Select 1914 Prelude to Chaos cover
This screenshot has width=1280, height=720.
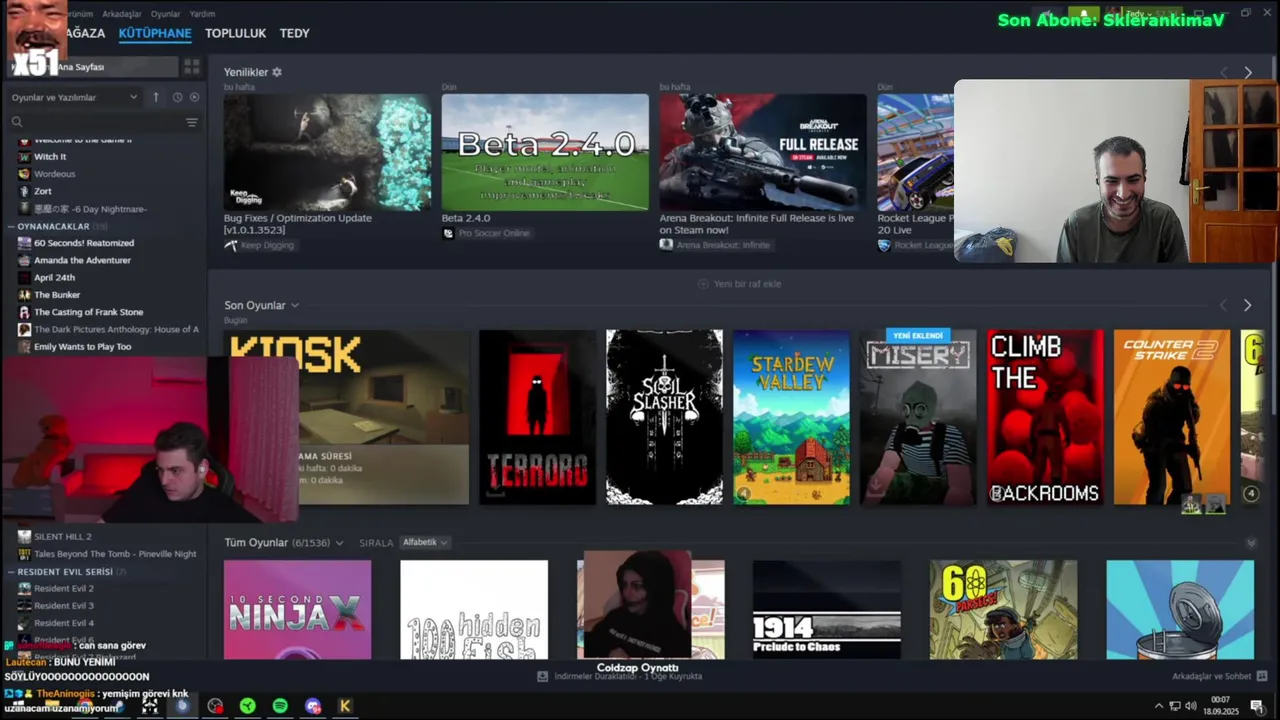click(827, 610)
